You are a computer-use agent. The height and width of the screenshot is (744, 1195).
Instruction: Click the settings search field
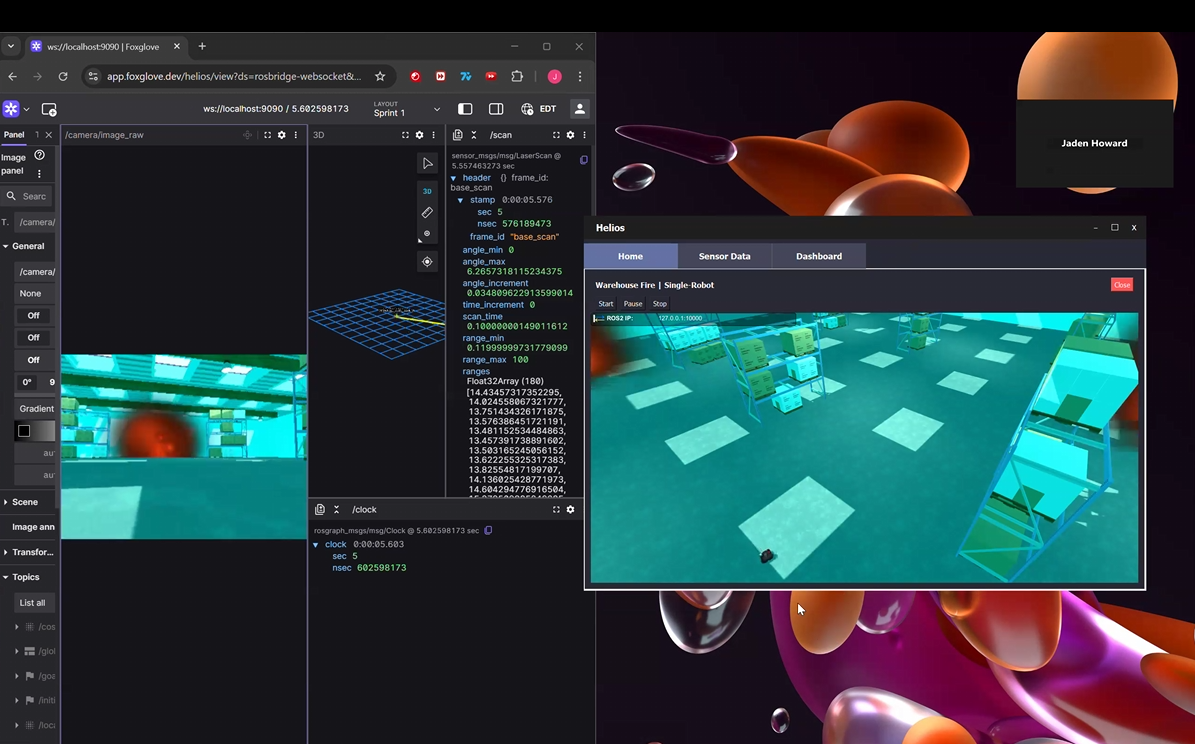point(28,196)
